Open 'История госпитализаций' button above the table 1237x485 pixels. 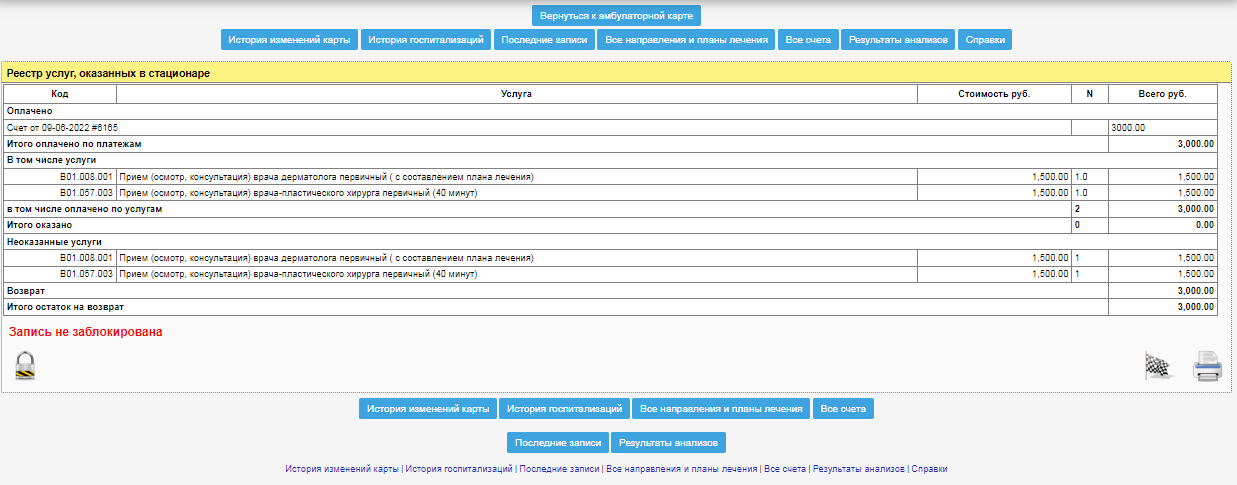coord(426,40)
